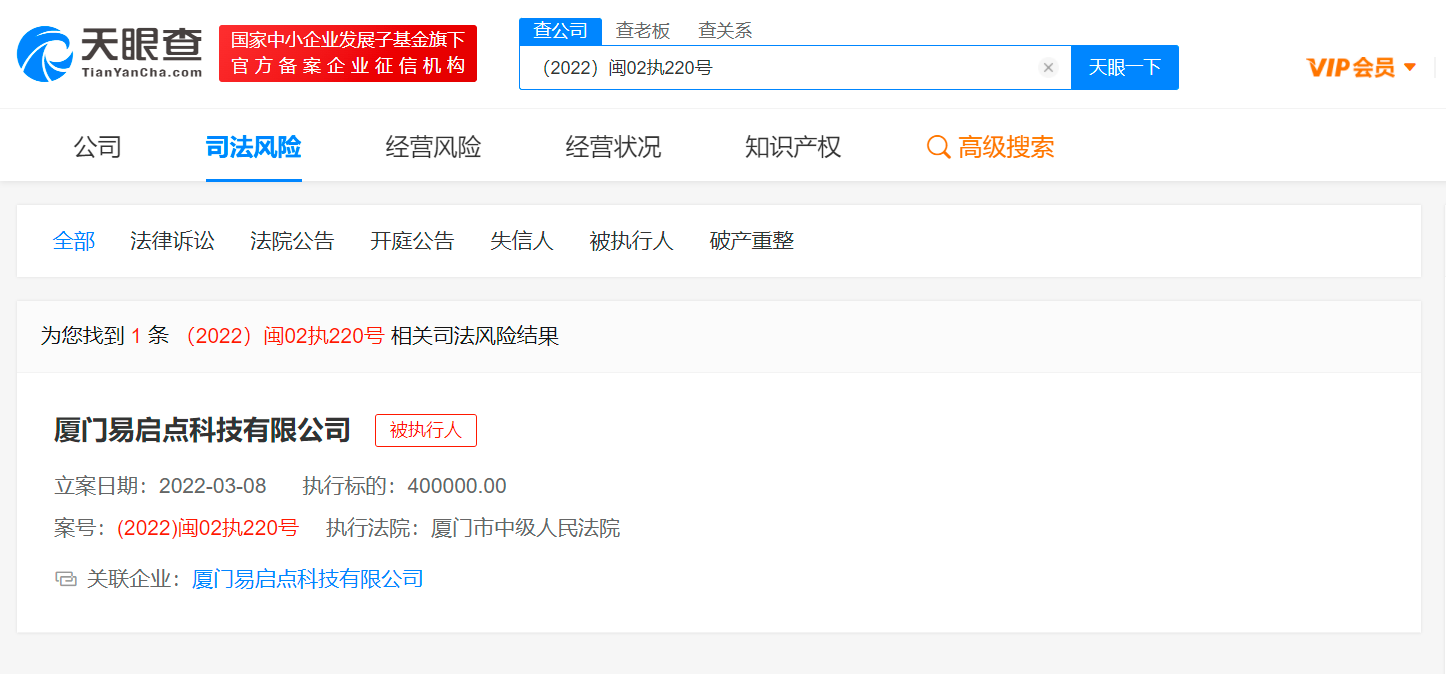The image size is (1446, 674).
Task: Click the 关联企业 company link
Action: coord(307,579)
